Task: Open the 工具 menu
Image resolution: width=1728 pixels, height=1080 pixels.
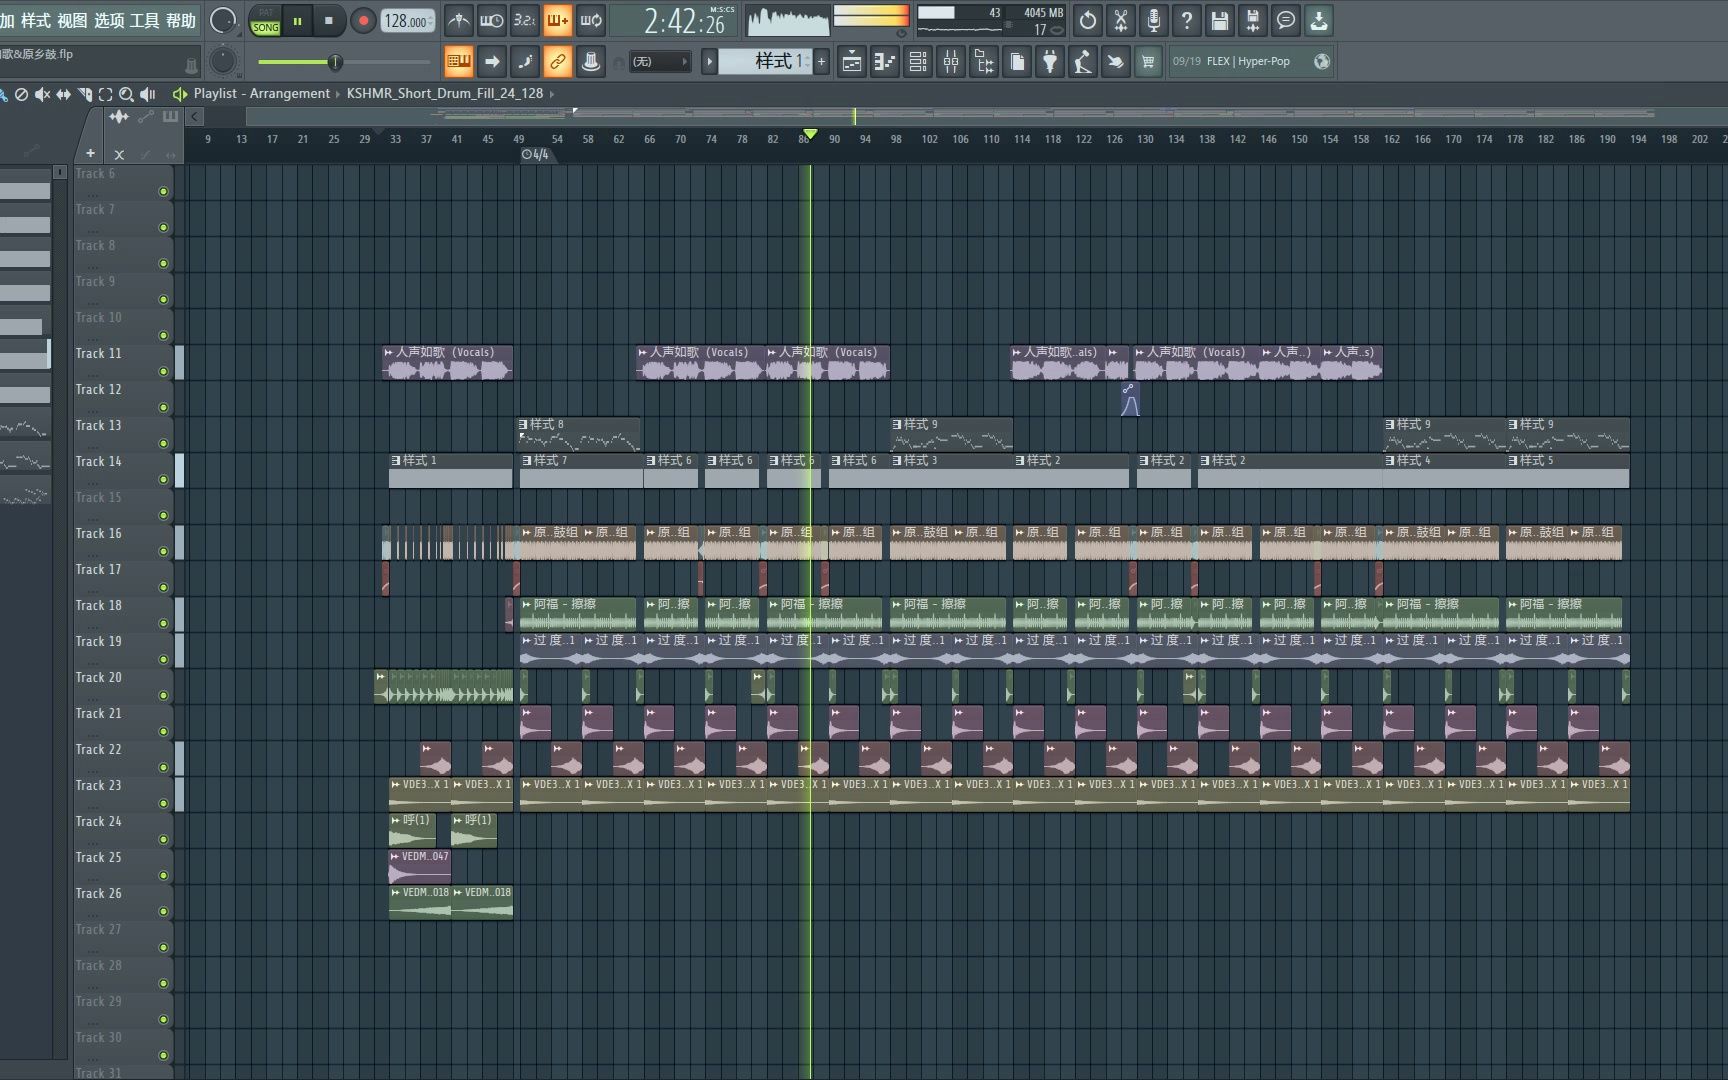Action: (x=145, y=20)
